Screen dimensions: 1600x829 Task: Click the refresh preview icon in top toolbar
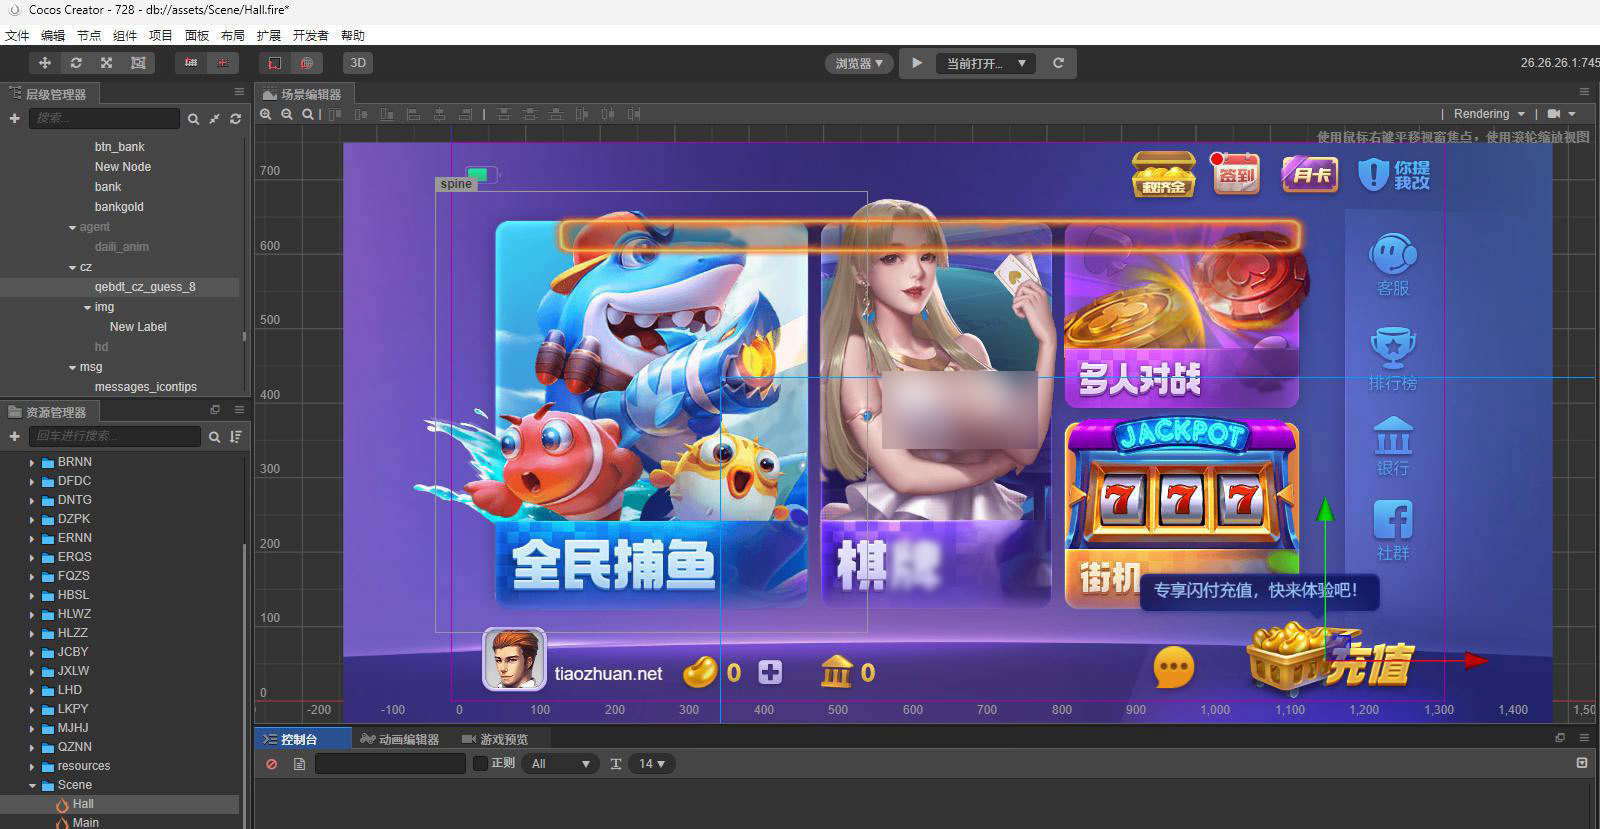coord(1058,63)
